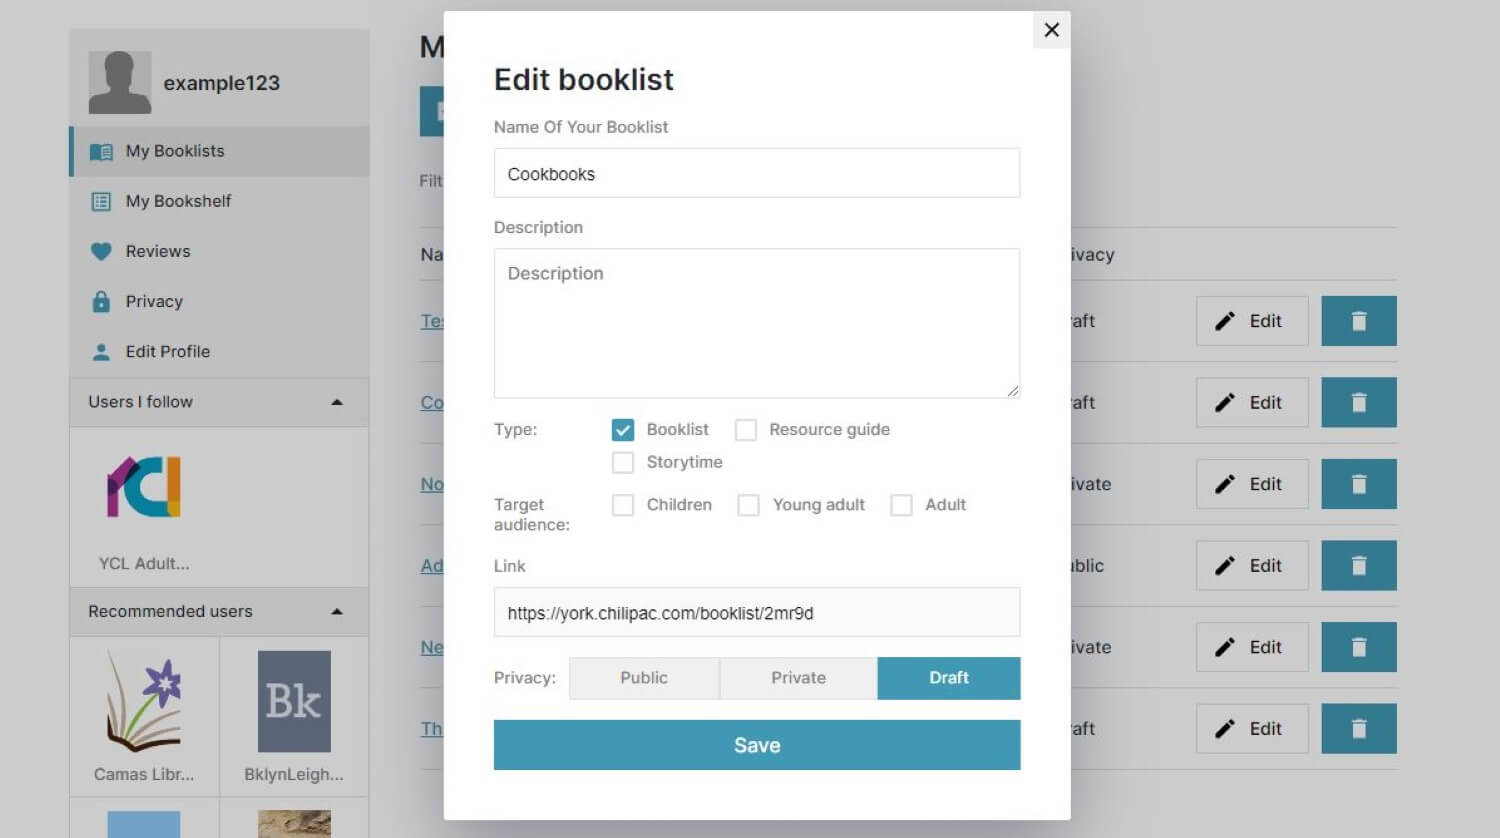The width and height of the screenshot is (1500, 838).
Task: Collapse the Users I follow section
Action: click(337, 402)
